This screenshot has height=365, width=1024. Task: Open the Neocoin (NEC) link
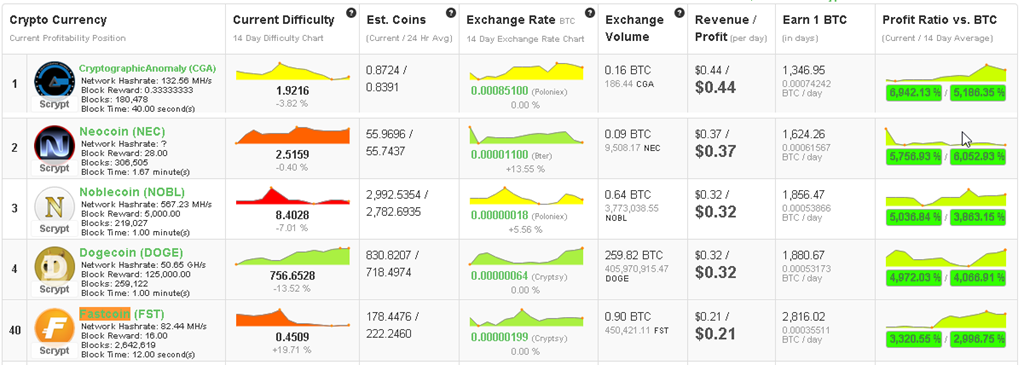(121, 131)
